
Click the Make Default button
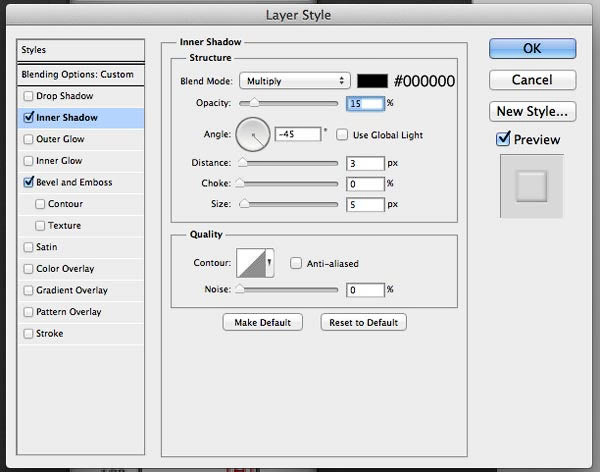(262, 322)
